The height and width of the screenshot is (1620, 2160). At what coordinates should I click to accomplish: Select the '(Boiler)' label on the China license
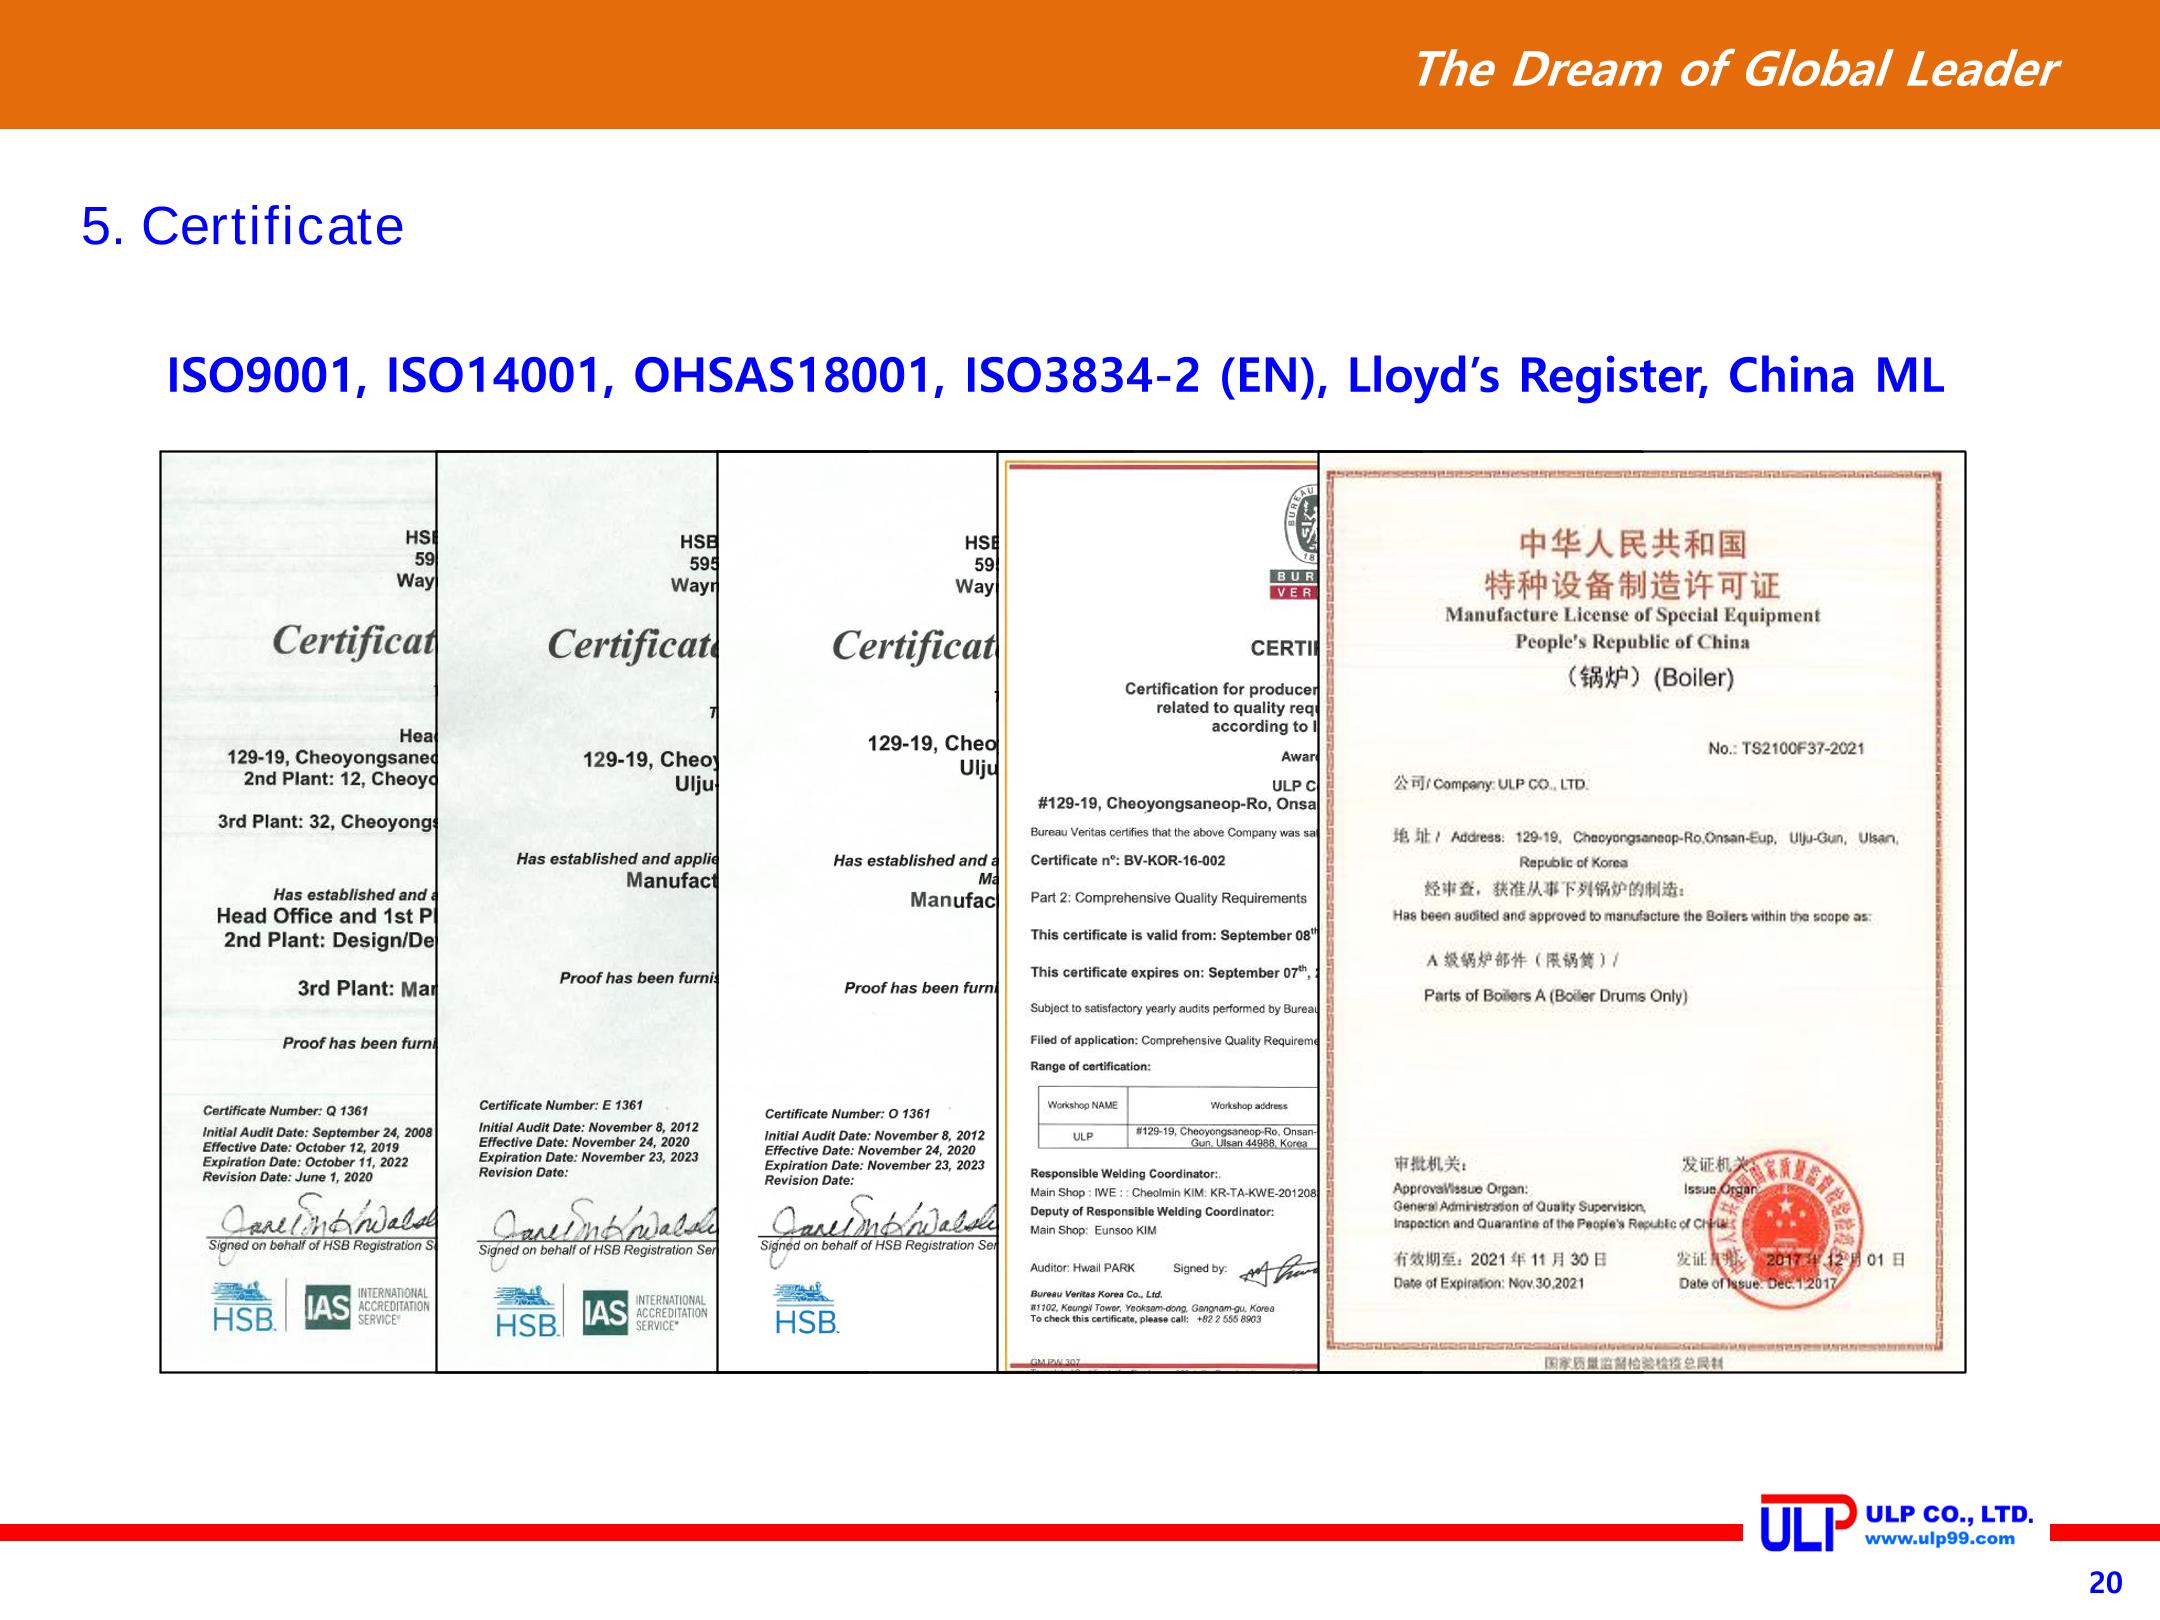(1693, 677)
